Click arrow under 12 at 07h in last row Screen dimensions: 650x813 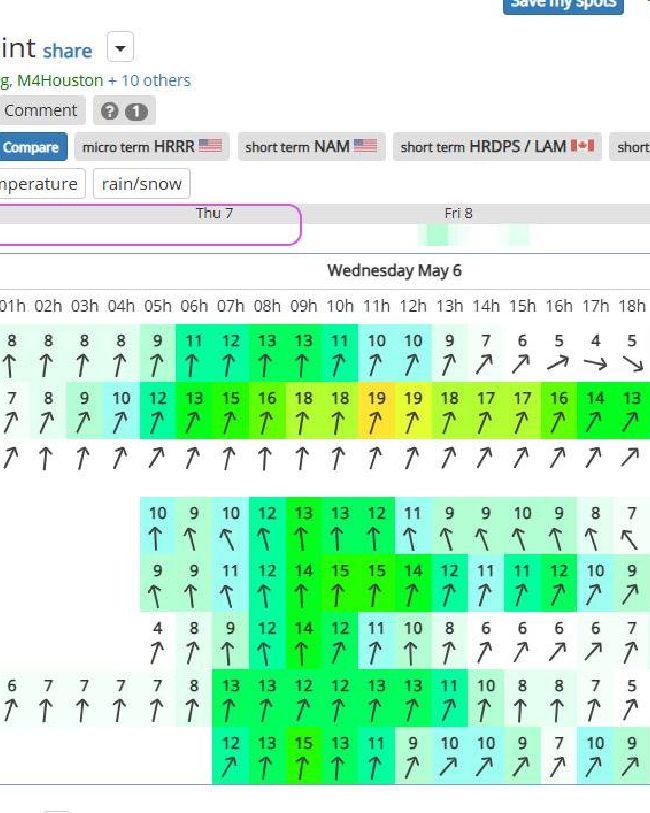(229, 768)
